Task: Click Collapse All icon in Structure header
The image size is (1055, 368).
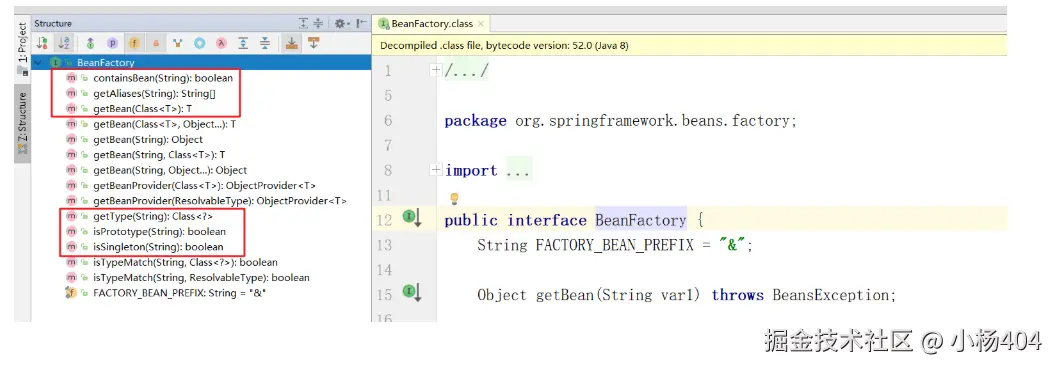Action: pos(319,24)
